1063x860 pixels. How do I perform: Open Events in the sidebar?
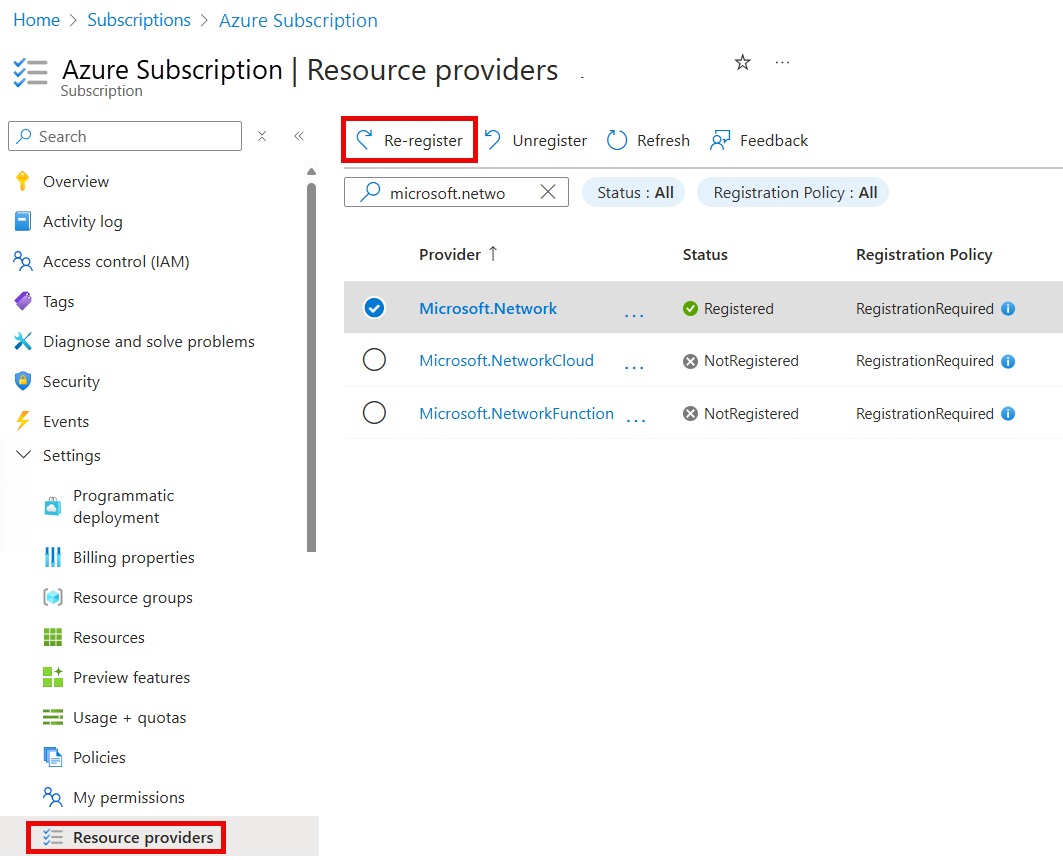(66, 422)
